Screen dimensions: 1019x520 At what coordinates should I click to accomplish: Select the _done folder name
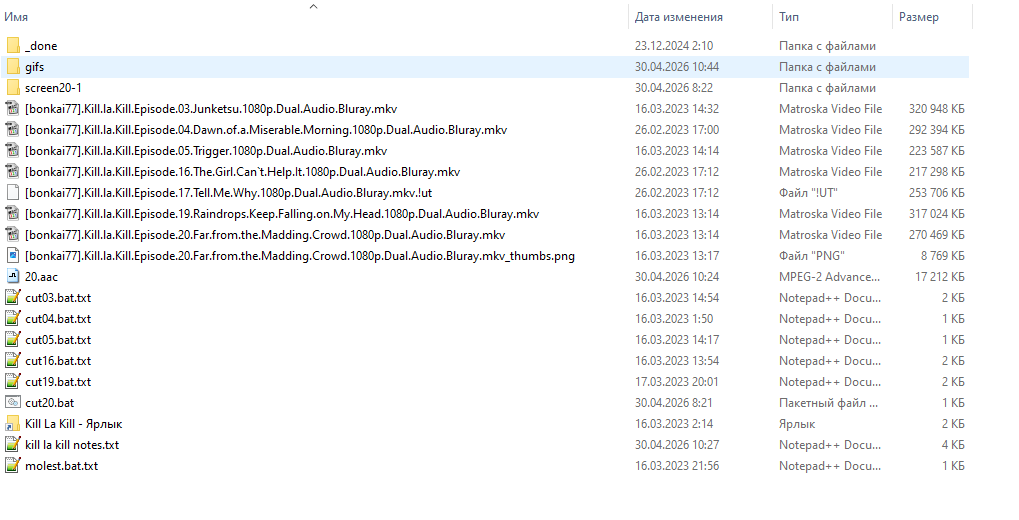(x=41, y=46)
